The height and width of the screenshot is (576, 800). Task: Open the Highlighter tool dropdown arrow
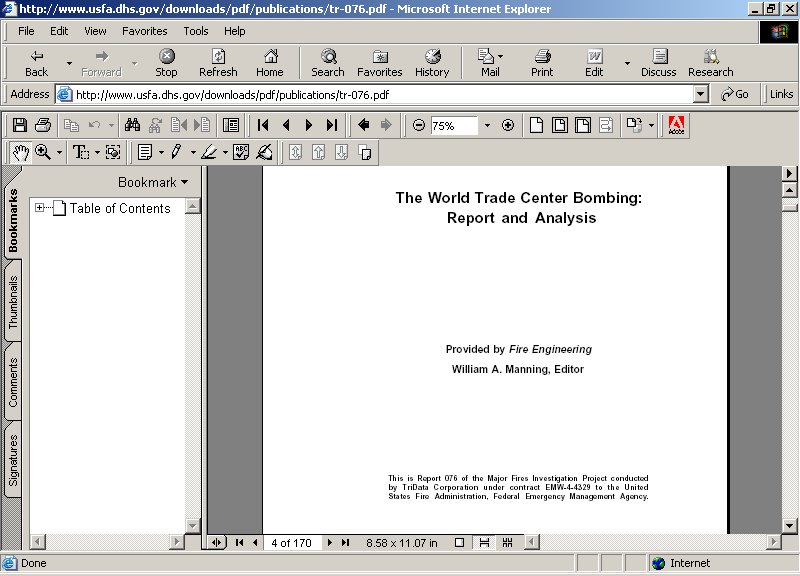tap(225, 152)
